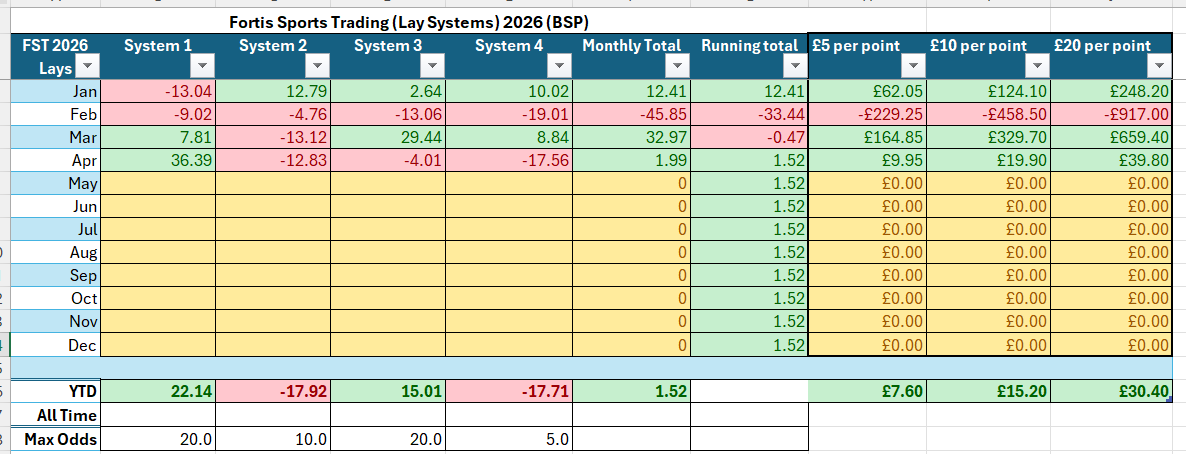Select the Nov row label cell

(56, 321)
